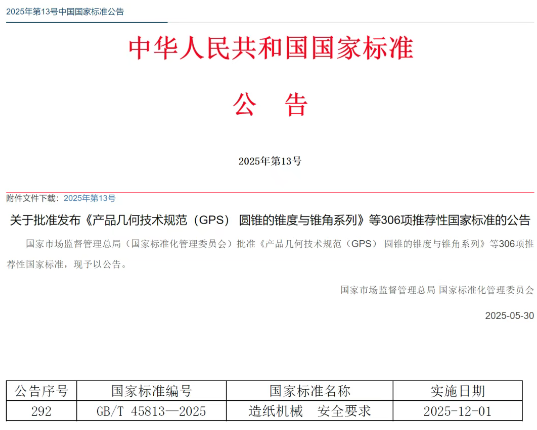The image size is (537, 430).
Task: Open the 2025年第13号 attachment download link
Action: [89, 198]
